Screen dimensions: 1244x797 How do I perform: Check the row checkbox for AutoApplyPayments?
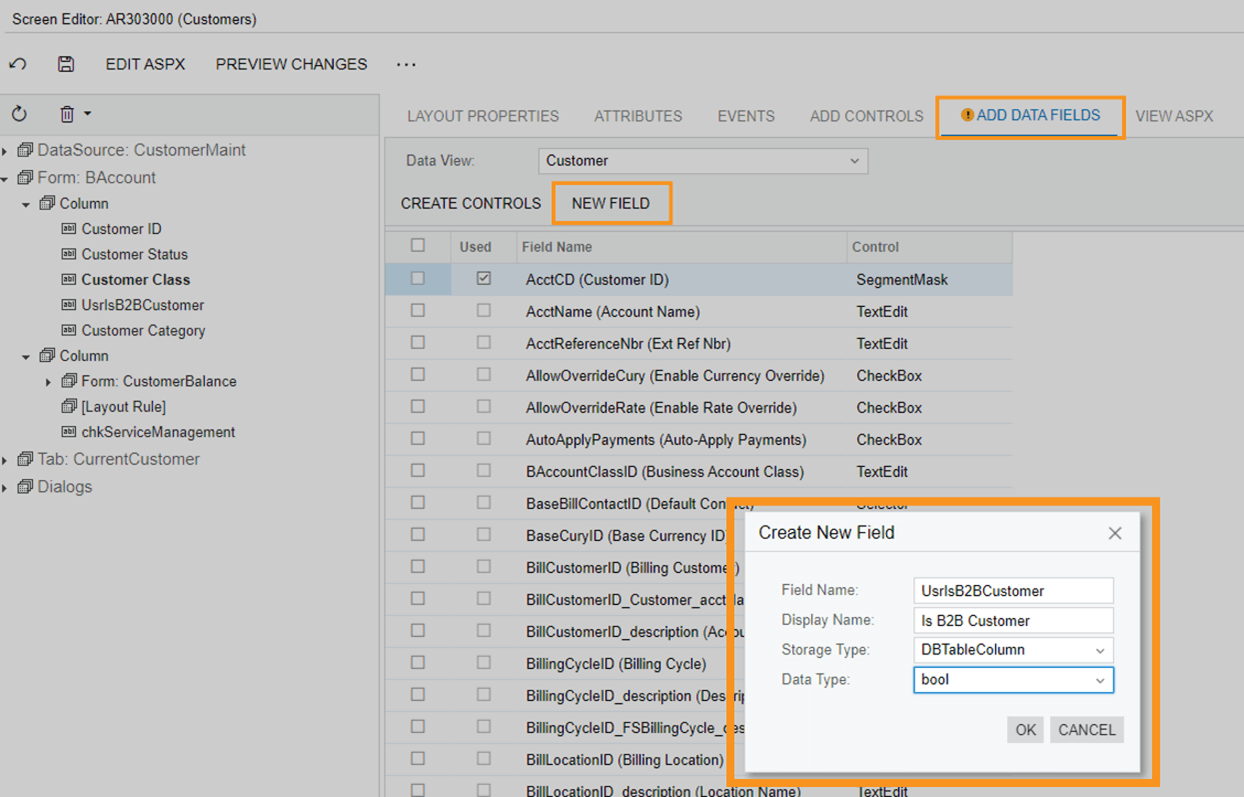click(x=418, y=439)
